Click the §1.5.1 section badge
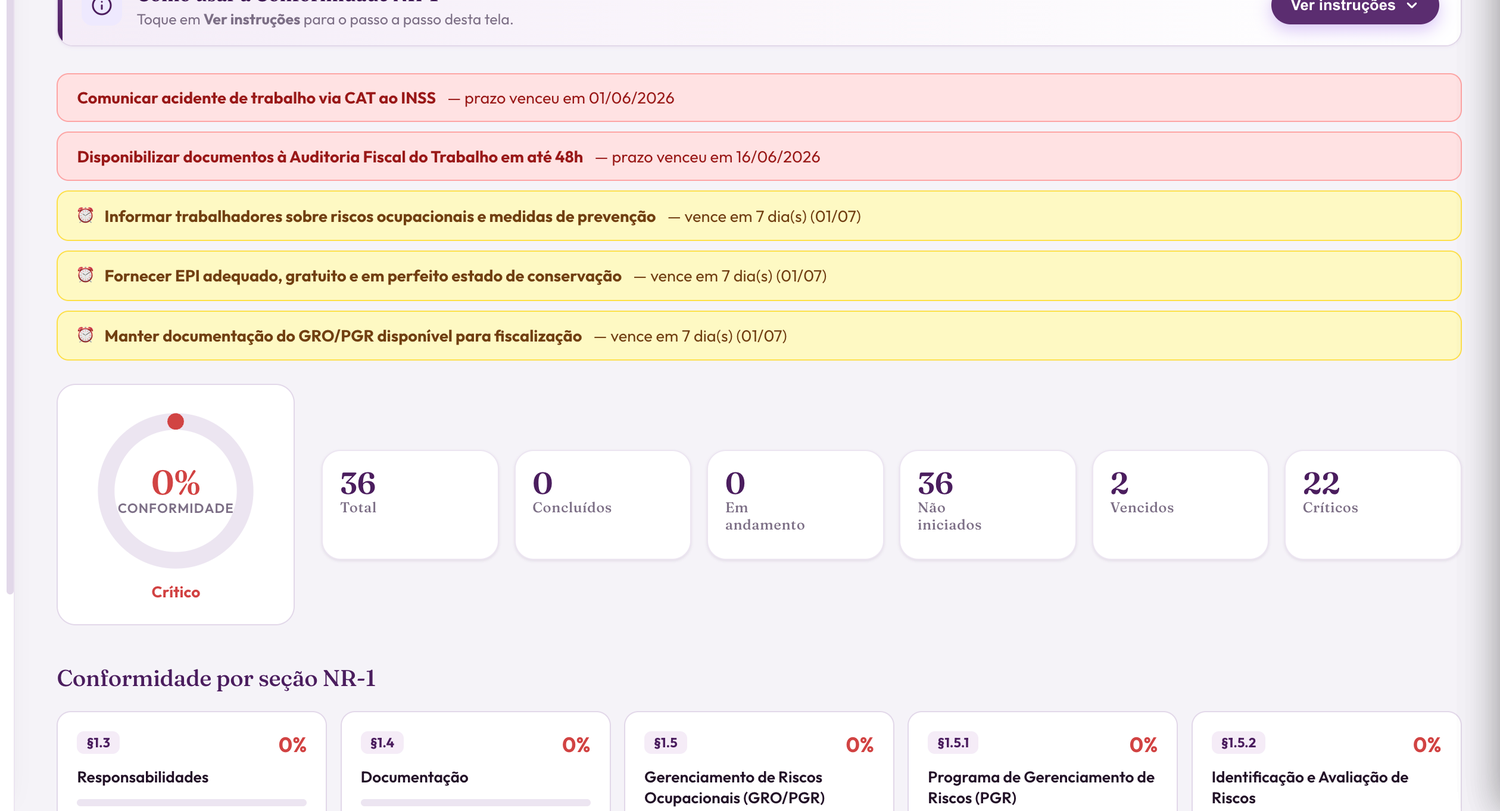This screenshot has height=811, width=1500. [x=953, y=743]
